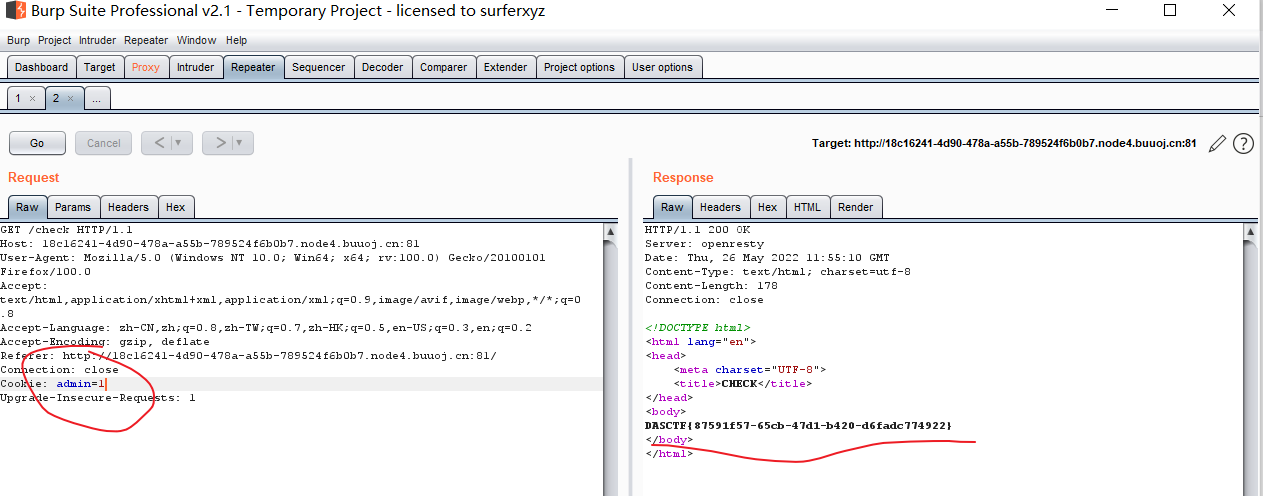Select the Repeater tool tab
1263x496 pixels.
click(253, 67)
